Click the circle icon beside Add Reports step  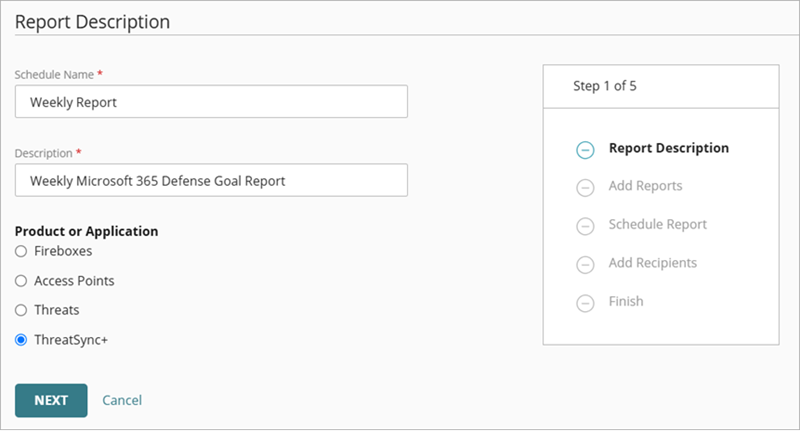coord(585,188)
